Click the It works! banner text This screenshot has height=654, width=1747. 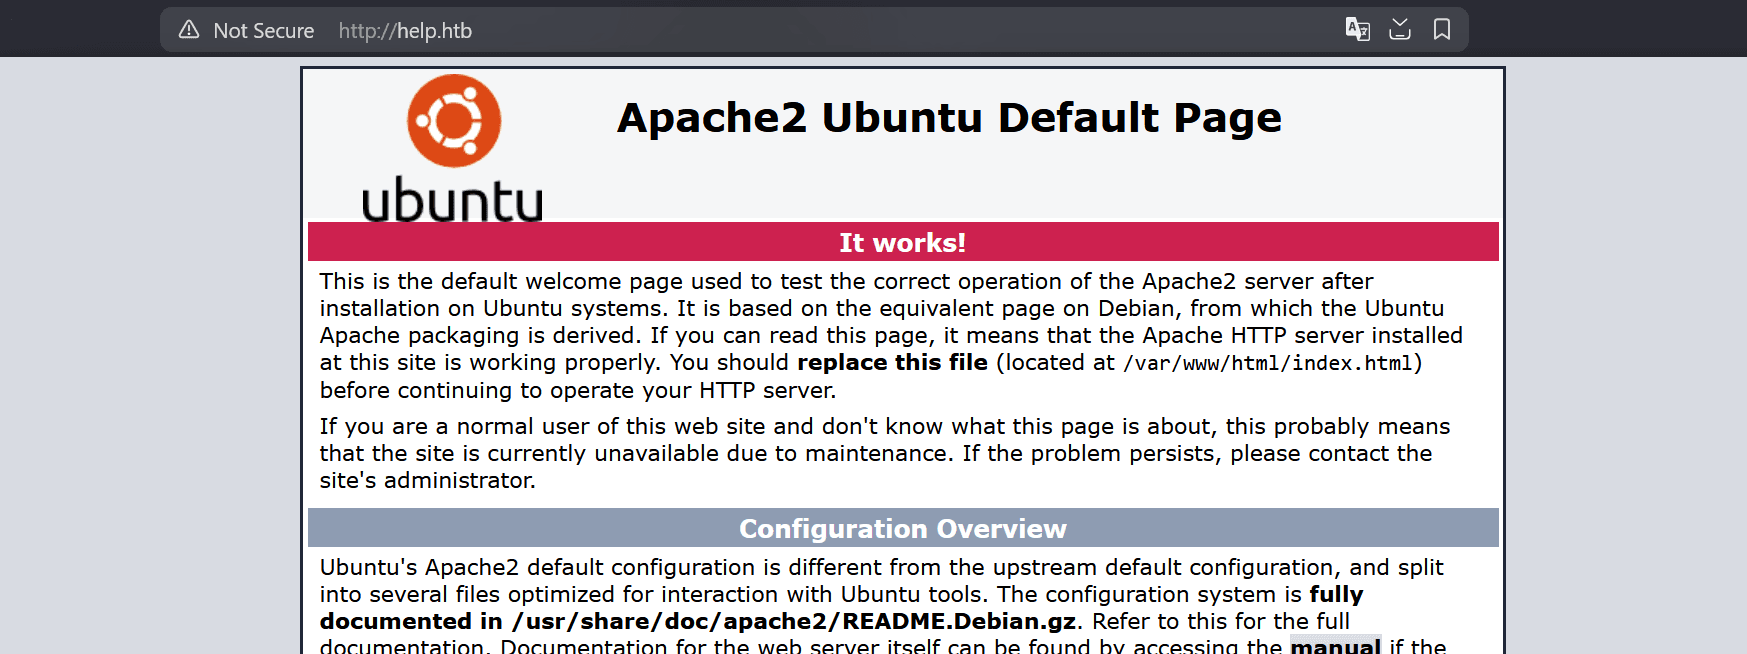click(x=902, y=243)
